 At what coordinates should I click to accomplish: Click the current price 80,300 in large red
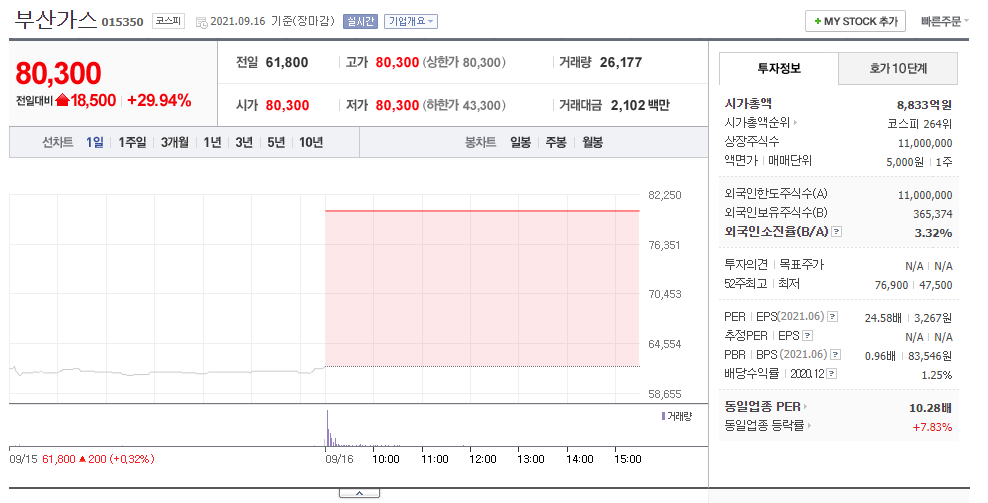tap(58, 73)
